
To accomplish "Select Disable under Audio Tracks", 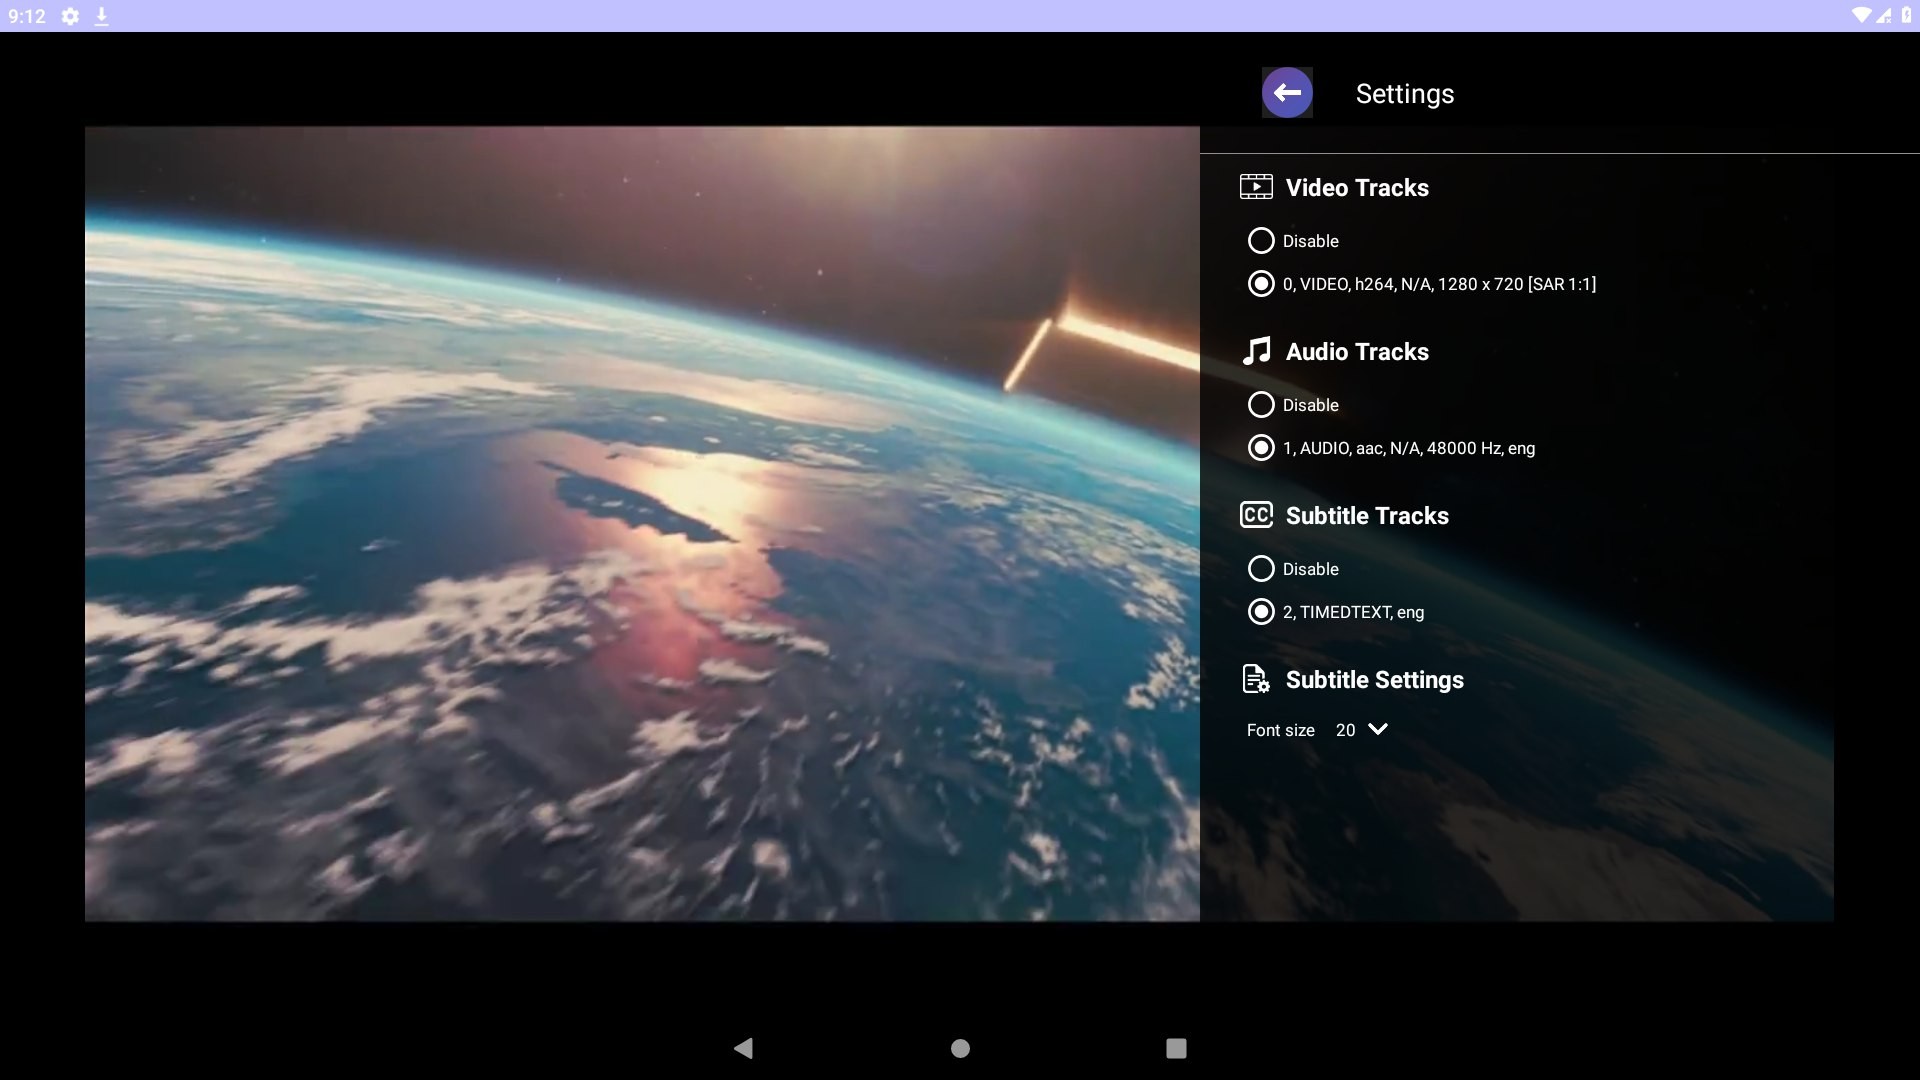I will [x=1293, y=405].
